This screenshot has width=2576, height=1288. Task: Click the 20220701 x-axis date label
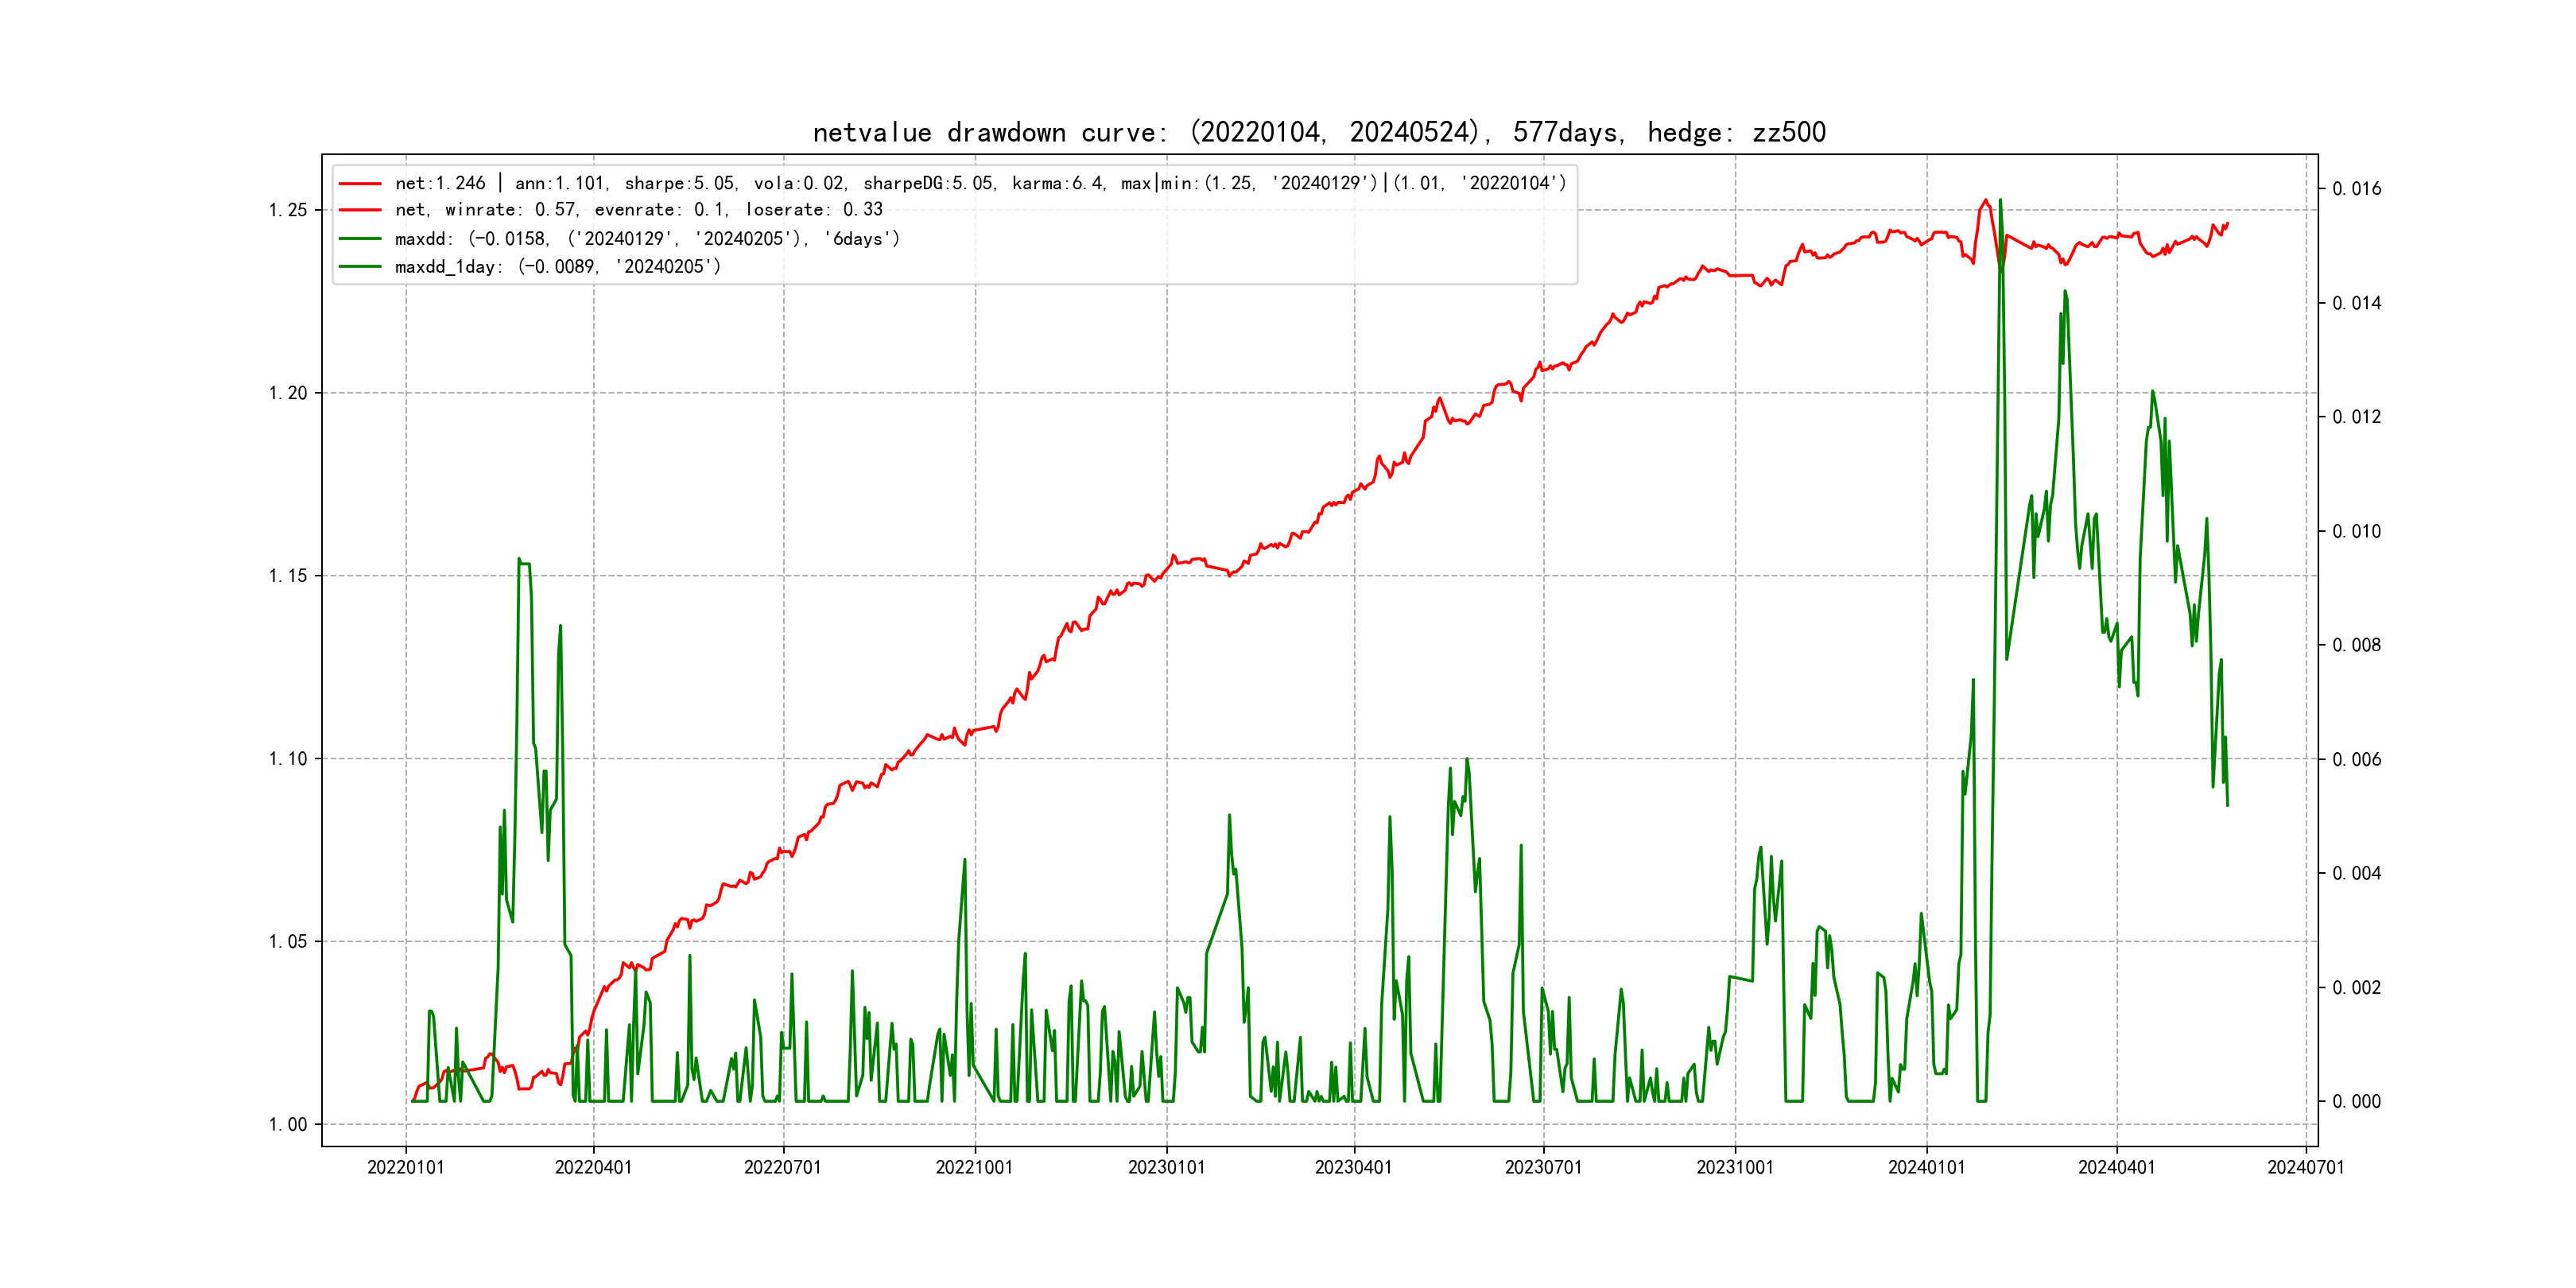point(782,1167)
